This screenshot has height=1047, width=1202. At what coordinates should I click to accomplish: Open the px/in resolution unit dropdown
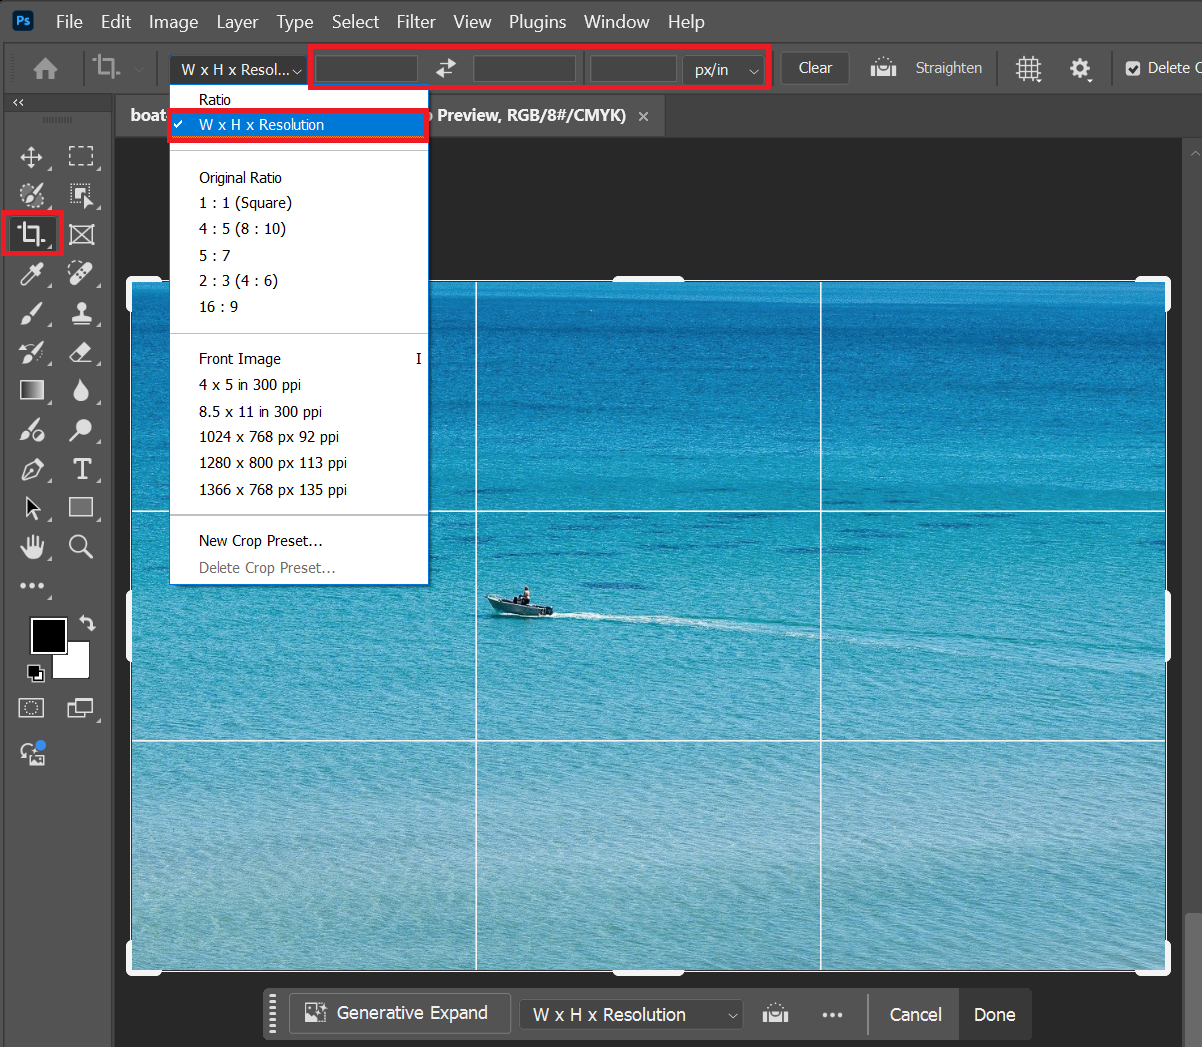[725, 69]
